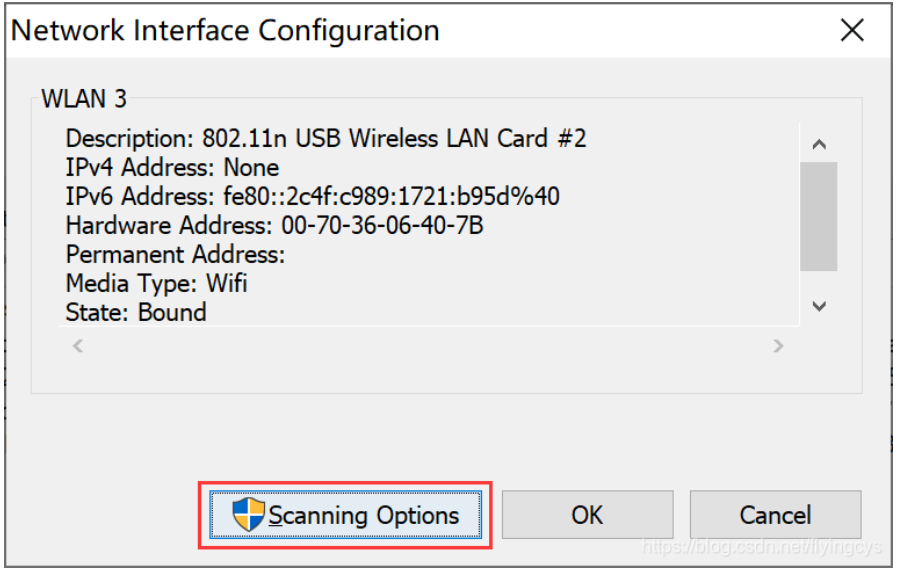The width and height of the screenshot is (900, 572).
Task: Click the Permanent Address line
Action: click(x=175, y=255)
